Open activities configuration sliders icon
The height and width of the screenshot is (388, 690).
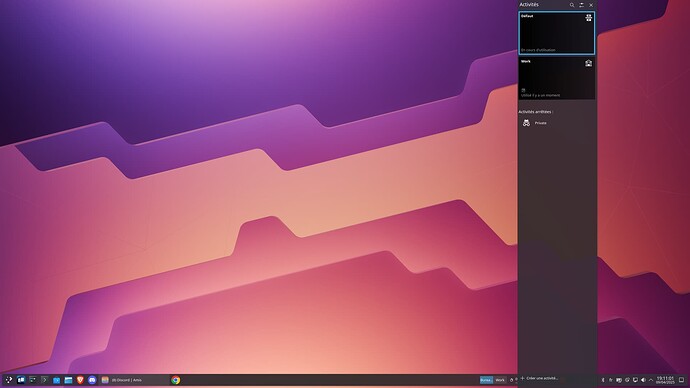pyautogui.click(x=581, y=5)
